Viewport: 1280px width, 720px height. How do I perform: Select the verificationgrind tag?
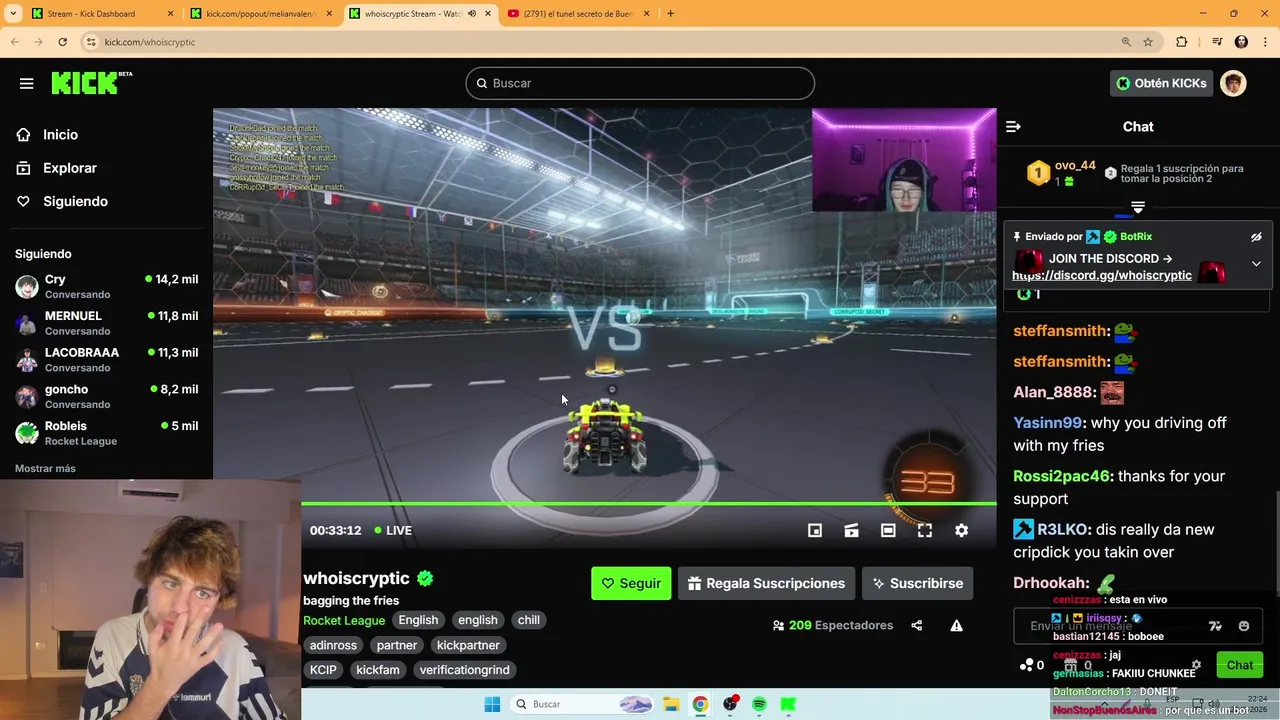pyautogui.click(x=464, y=670)
